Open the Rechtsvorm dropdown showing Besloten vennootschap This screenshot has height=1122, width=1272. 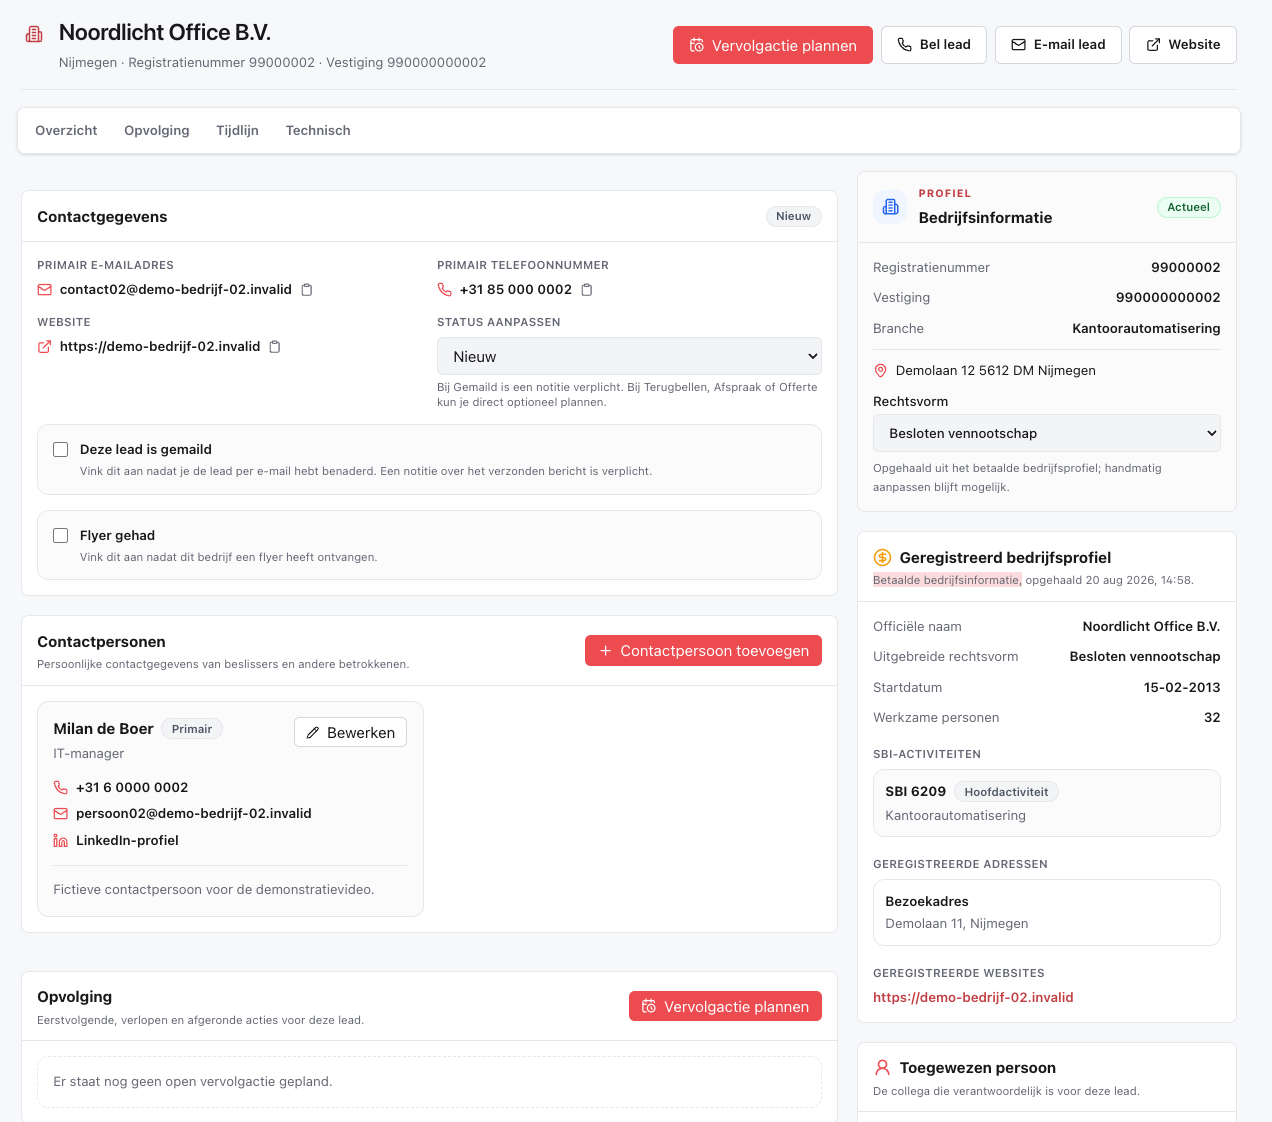coord(1047,434)
